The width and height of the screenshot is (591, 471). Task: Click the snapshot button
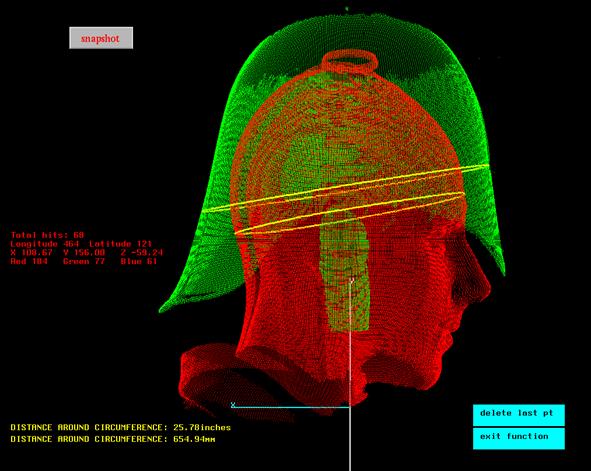101,38
